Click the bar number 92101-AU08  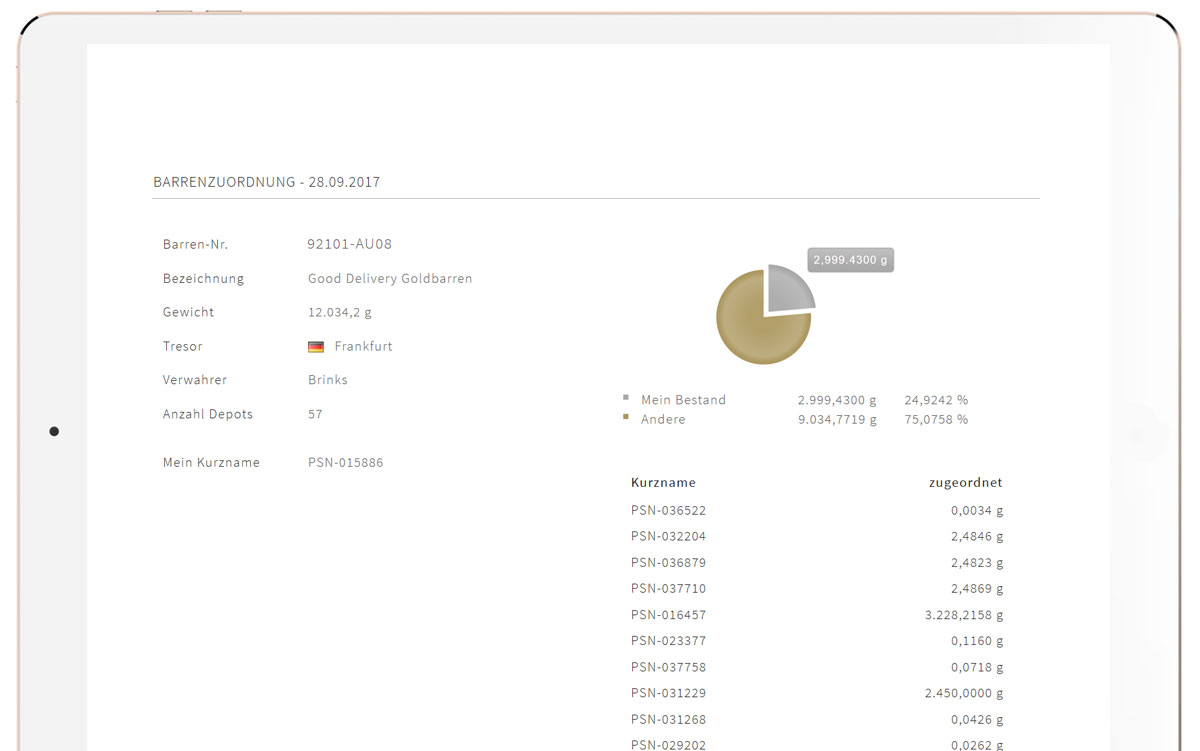click(x=350, y=244)
